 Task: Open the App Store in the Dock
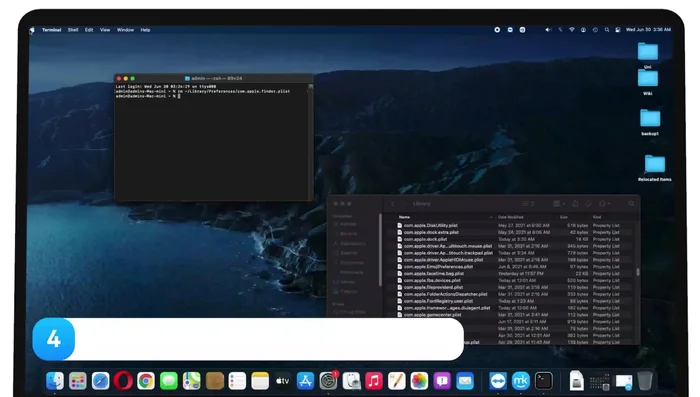(305, 381)
